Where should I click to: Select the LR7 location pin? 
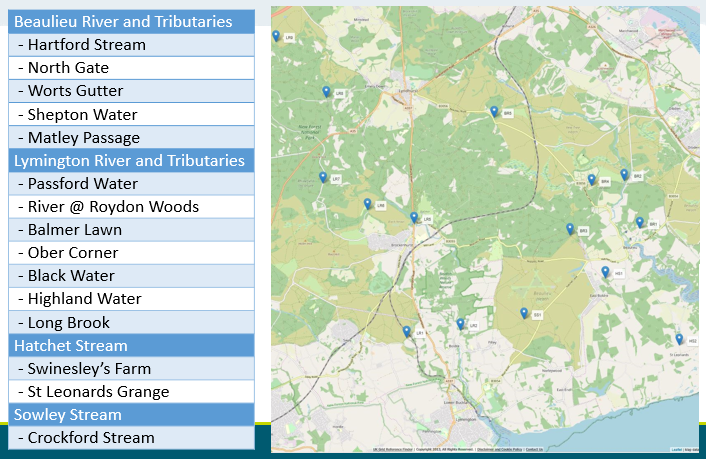point(323,177)
